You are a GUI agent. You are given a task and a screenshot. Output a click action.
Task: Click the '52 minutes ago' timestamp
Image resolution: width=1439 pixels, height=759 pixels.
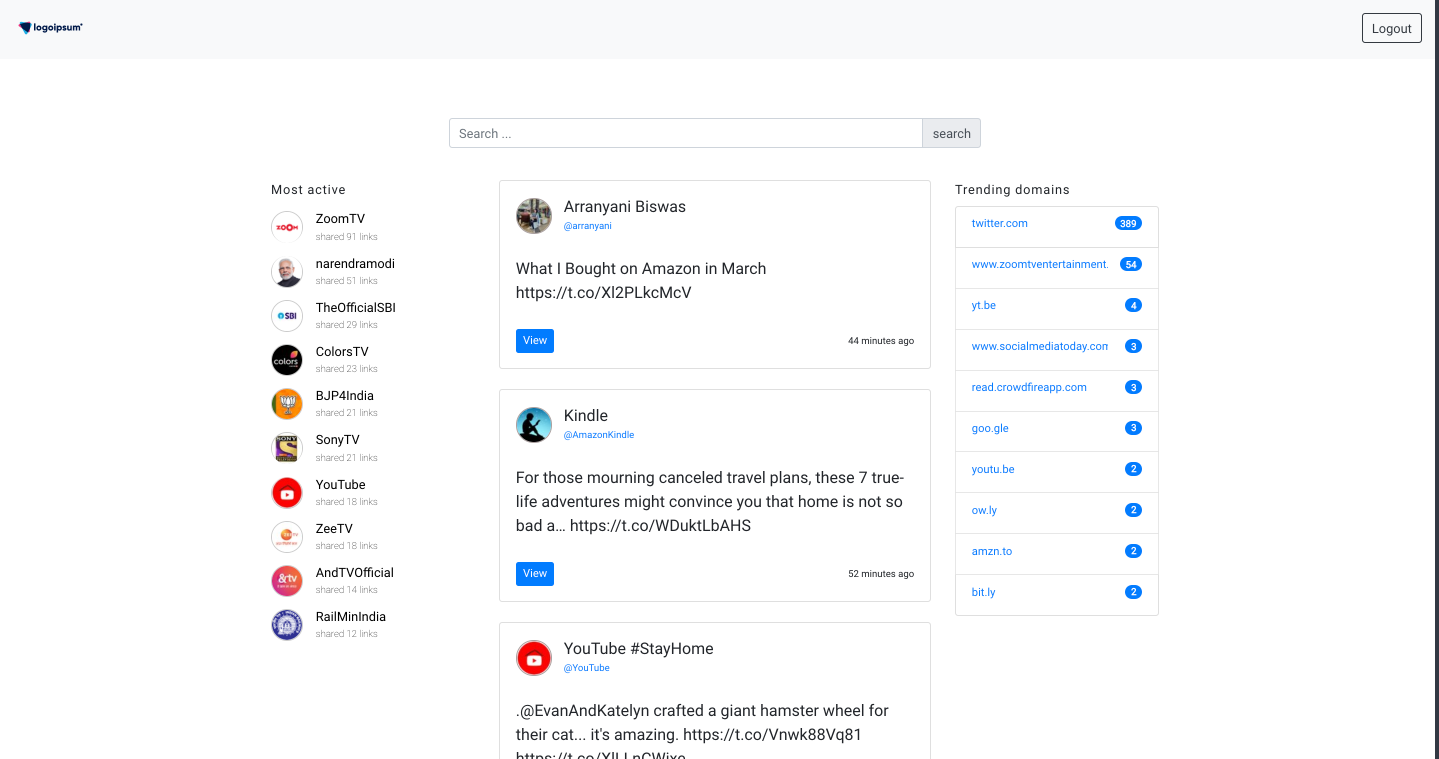click(x=881, y=574)
